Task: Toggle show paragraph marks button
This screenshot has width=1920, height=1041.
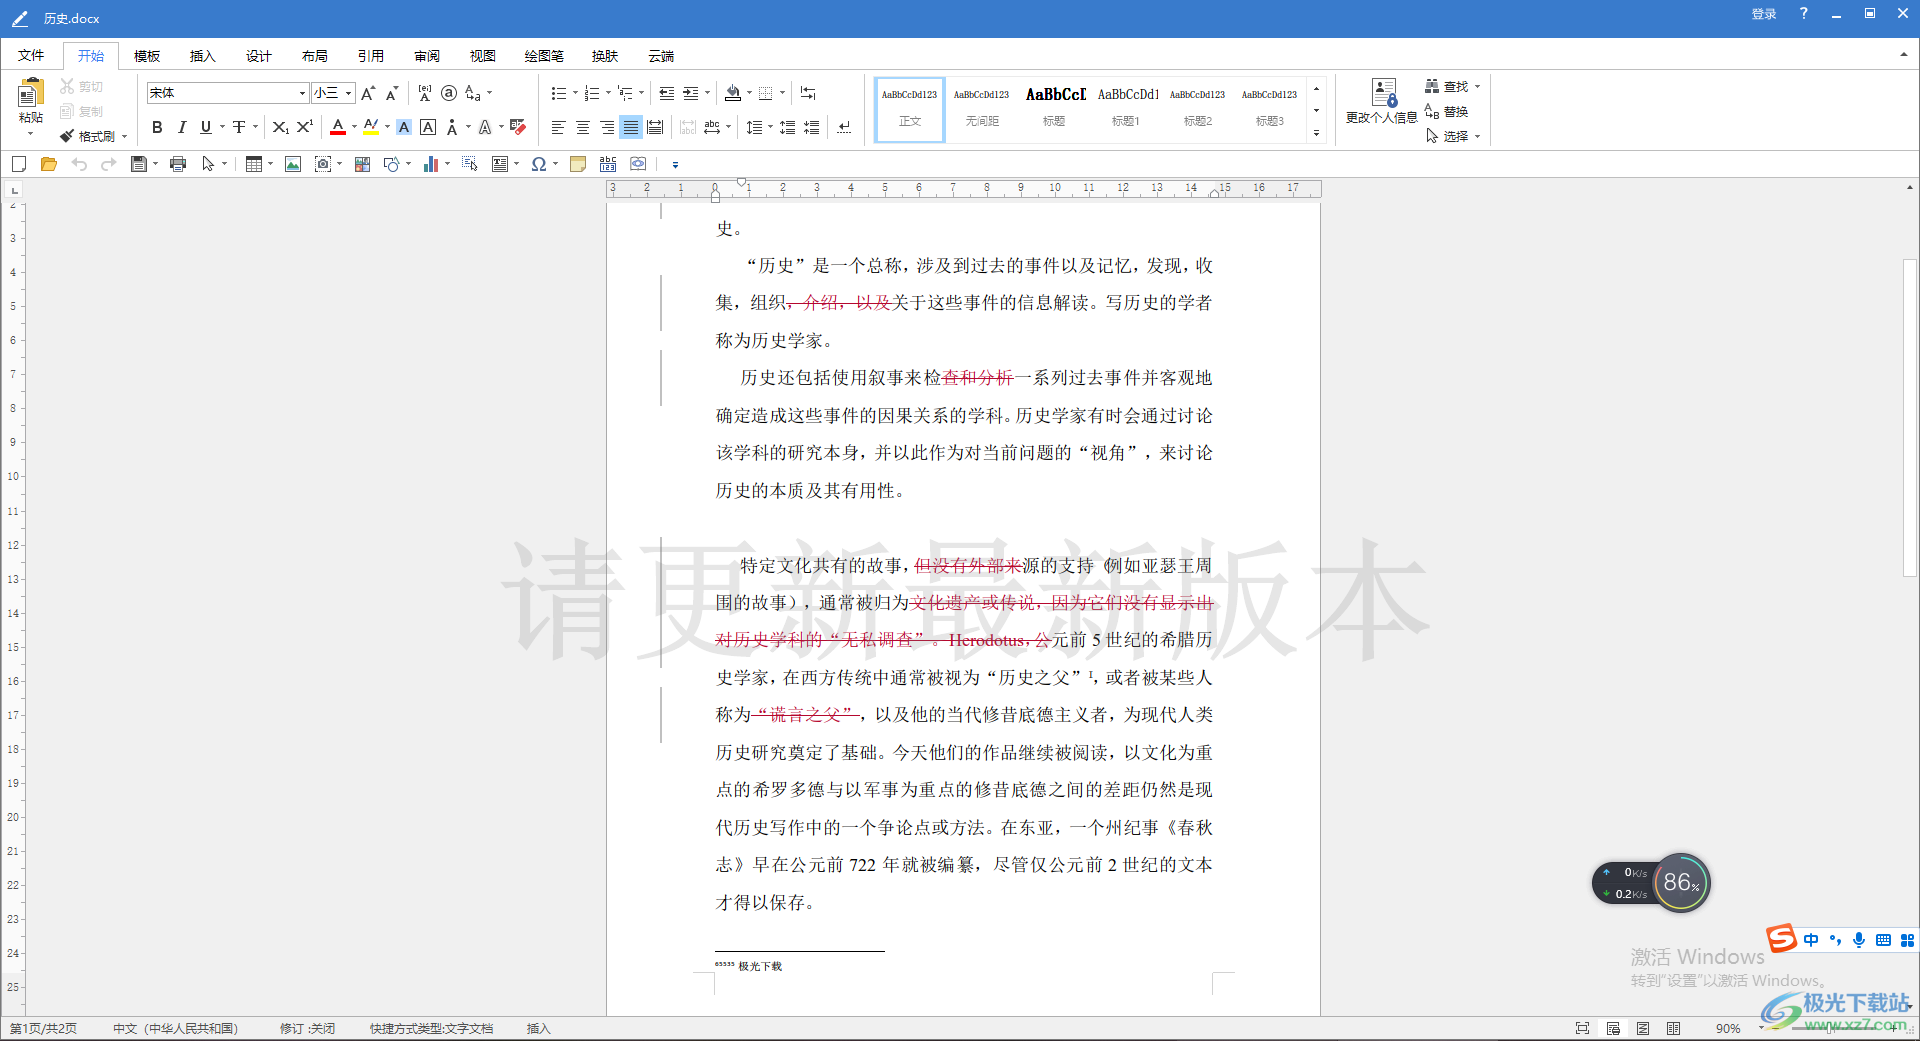Action: pyautogui.click(x=844, y=127)
